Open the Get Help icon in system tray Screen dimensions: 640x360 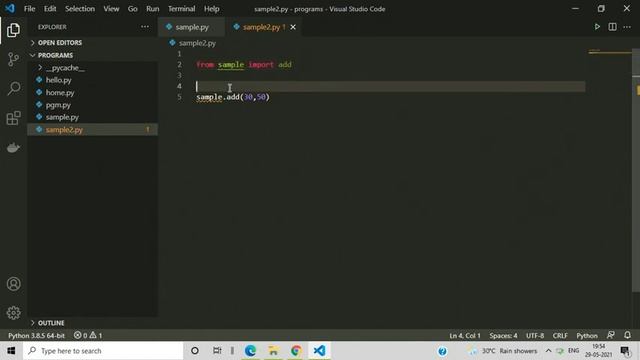442,351
